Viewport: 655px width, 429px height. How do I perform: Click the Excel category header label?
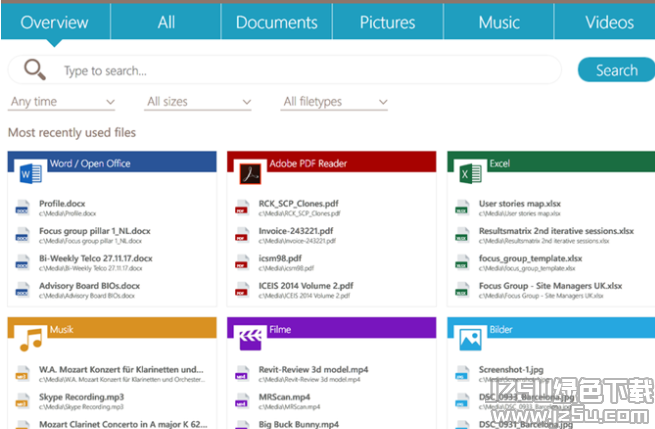click(500, 163)
